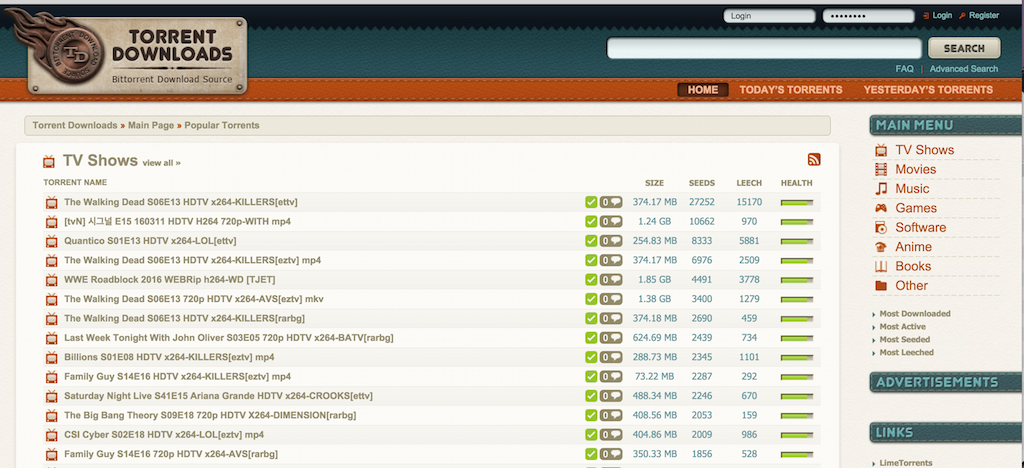Click the Books icon in Main Menu
This screenshot has width=1024, height=468.
(x=881, y=266)
